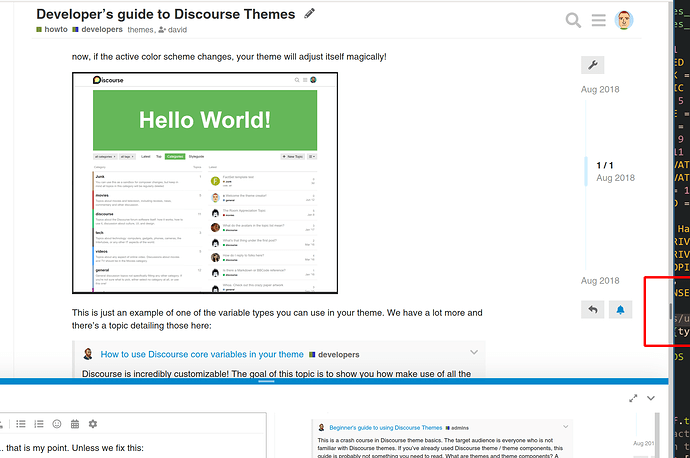690x458 pixels.
Task: Open the bell notification level button
Action: pyautogui.click(x=620, y=310)
